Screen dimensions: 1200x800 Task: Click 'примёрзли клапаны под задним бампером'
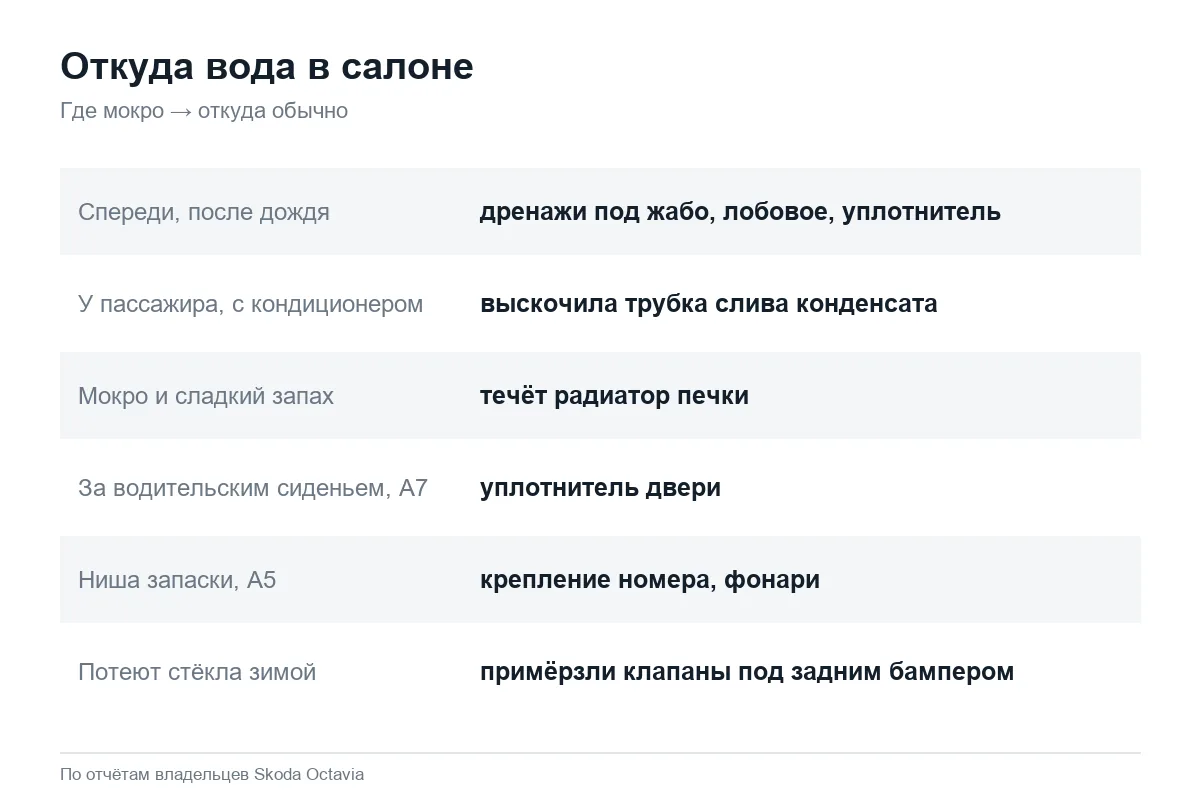point(747,672)
